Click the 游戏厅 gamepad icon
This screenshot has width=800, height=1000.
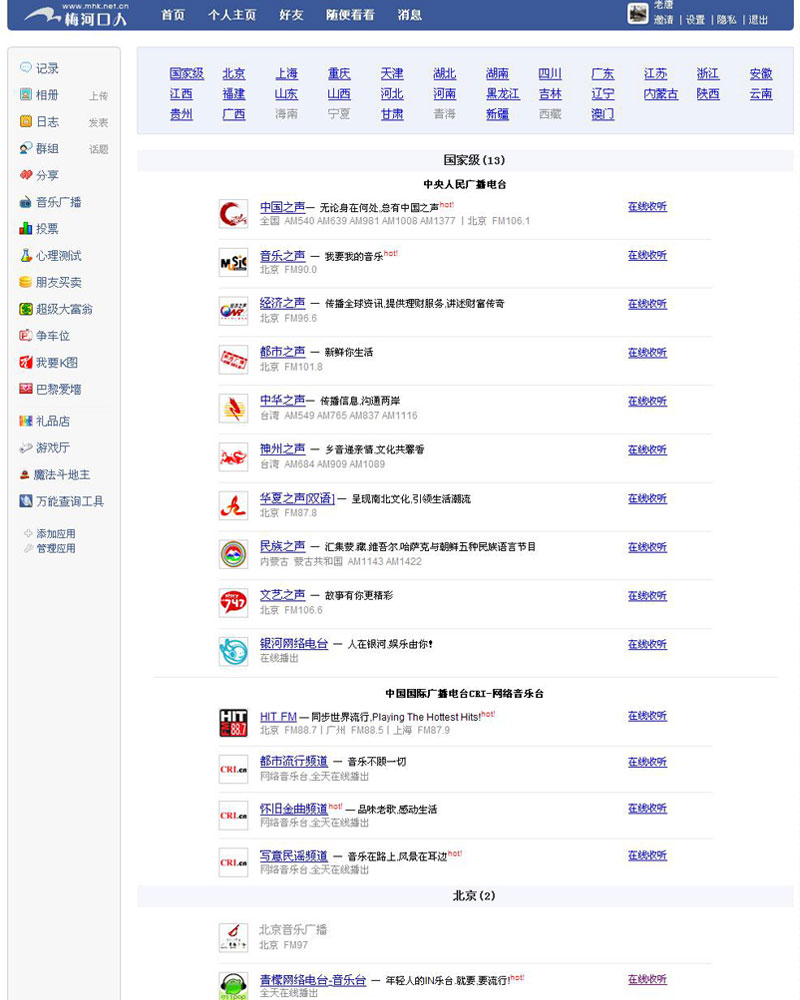26,448
